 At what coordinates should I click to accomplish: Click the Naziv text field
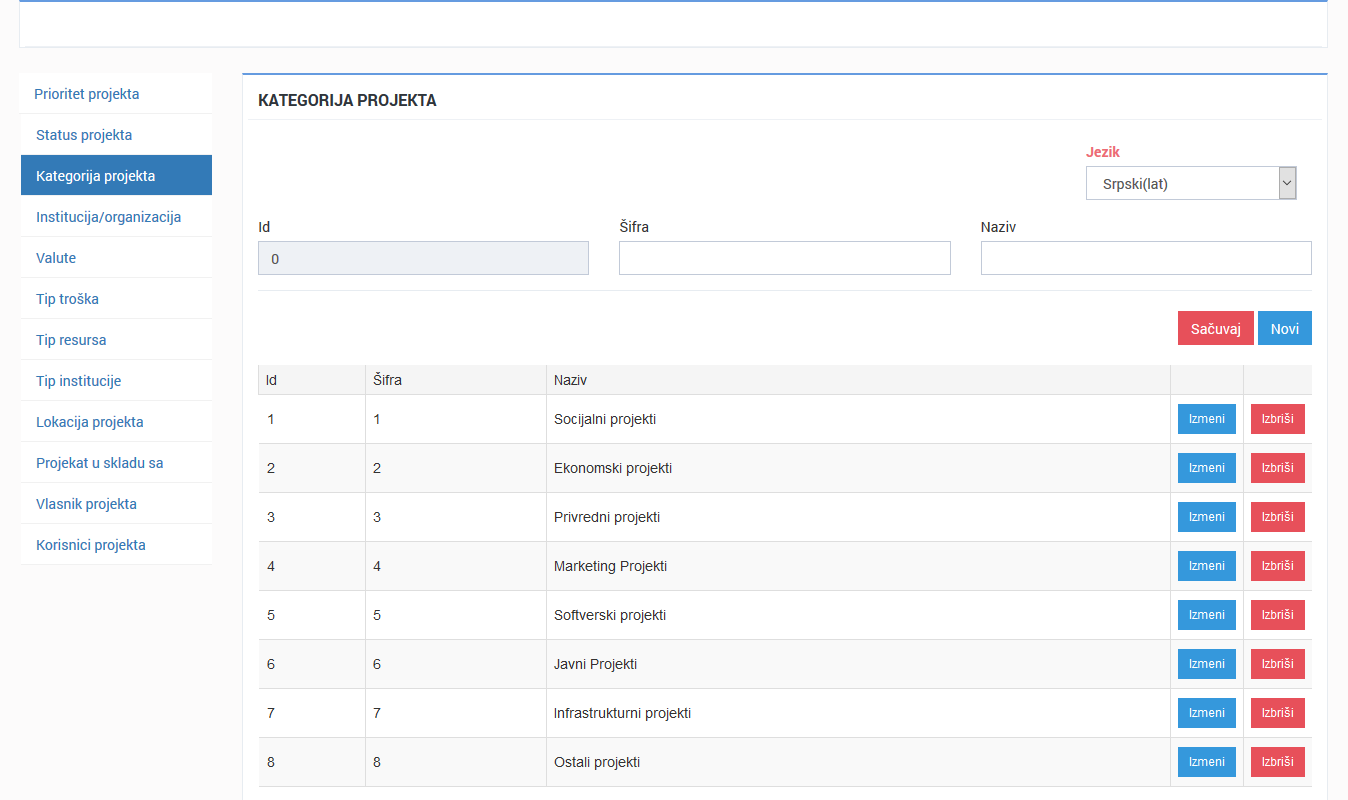coord(1145,258)
